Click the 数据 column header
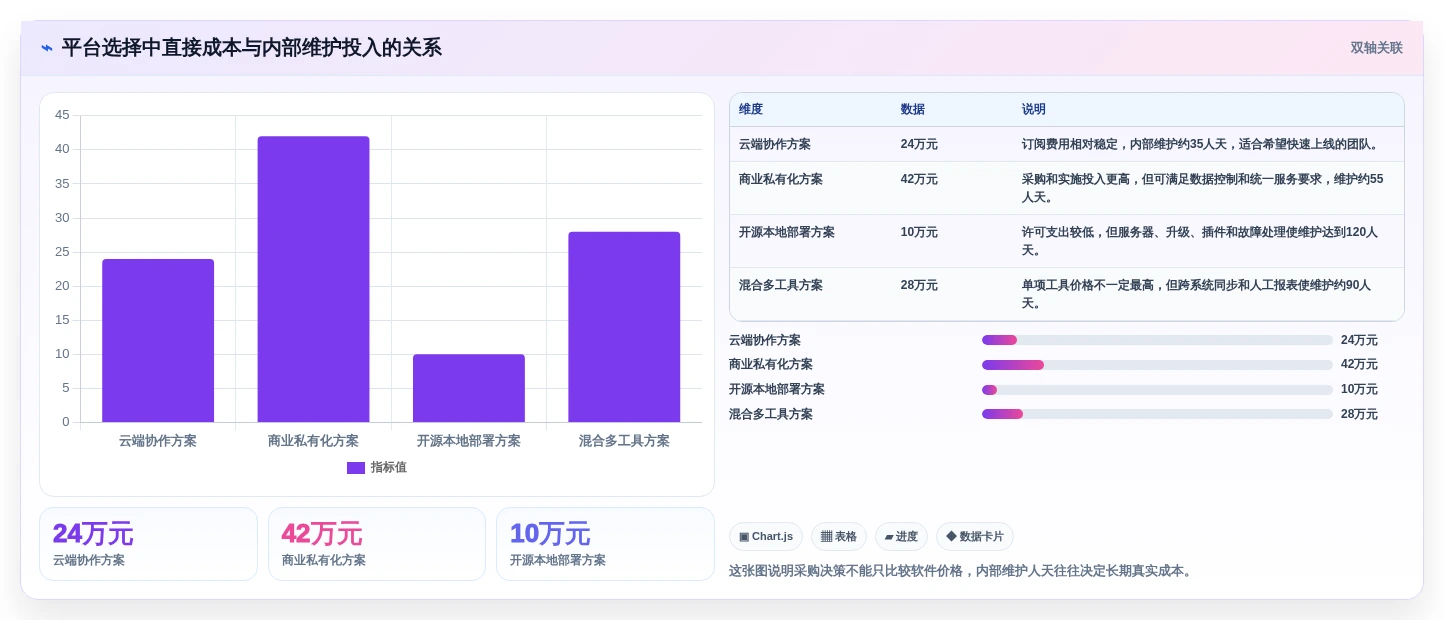 coord(913,110)
